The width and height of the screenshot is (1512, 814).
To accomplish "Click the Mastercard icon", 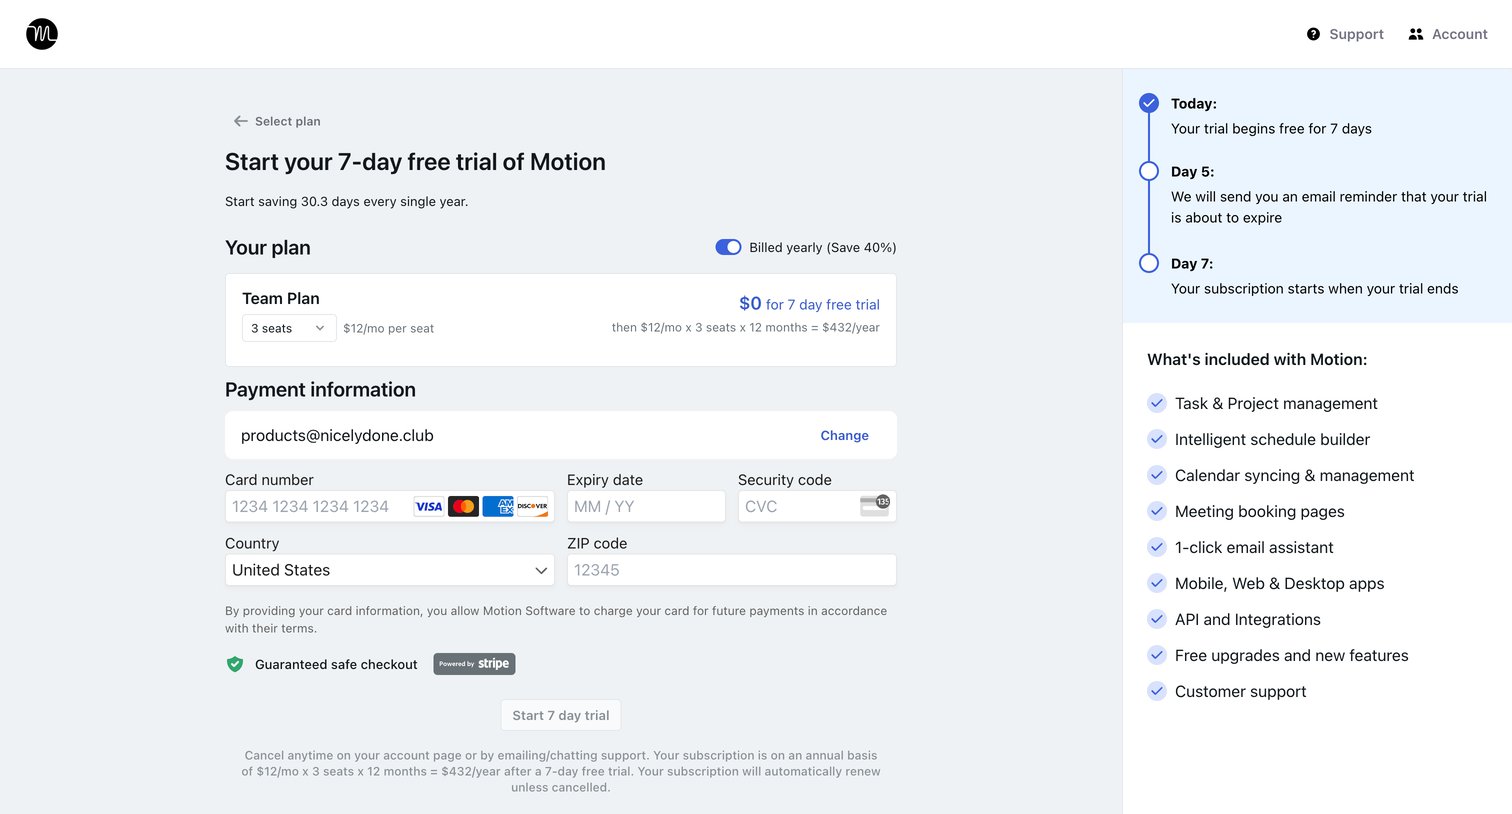I will 463,507.
